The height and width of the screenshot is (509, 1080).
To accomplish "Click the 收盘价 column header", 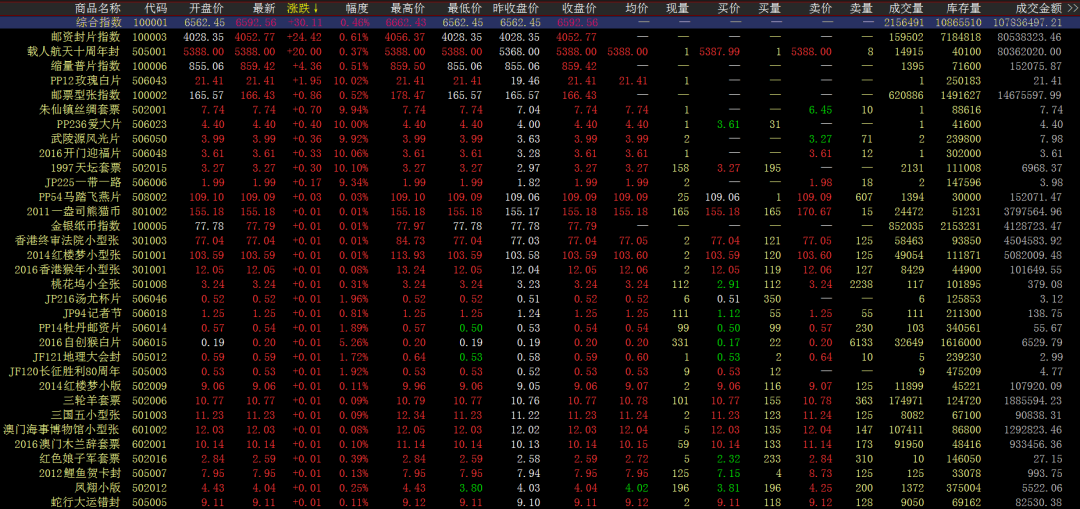I will [x=580, y=8].
